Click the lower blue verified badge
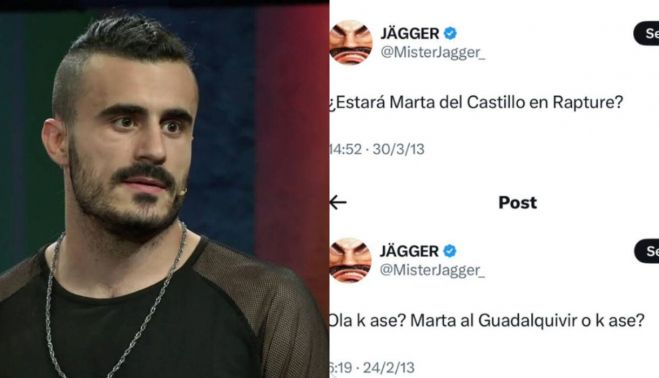Image resolution: width=659 pixels, height=378 pixels. (450, 251)
